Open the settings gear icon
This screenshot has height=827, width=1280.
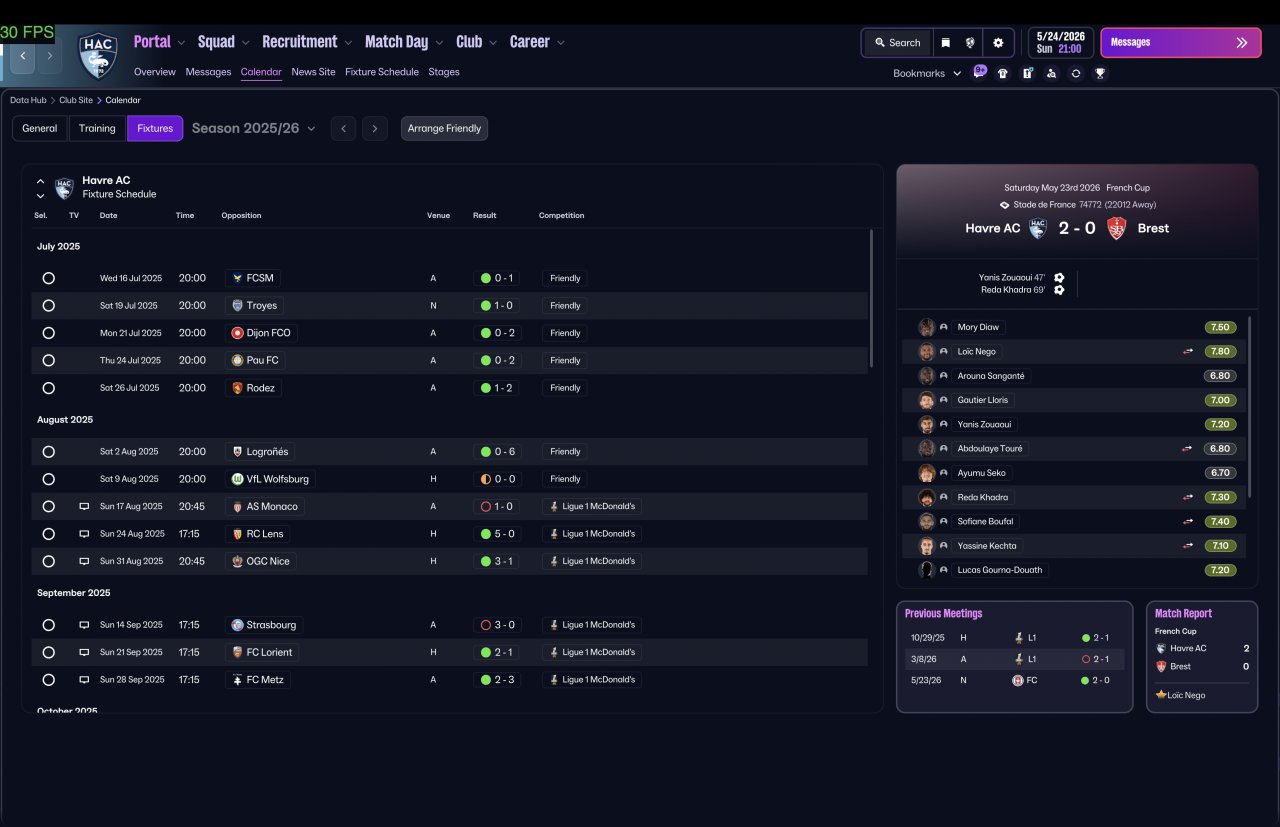pyautogui.click(x=998, y=43)
